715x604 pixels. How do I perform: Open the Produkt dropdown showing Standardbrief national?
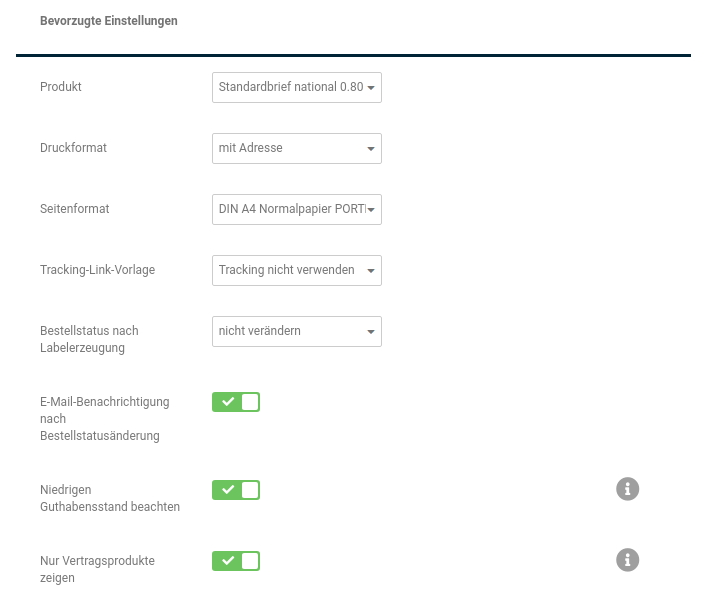pos(296,87)
